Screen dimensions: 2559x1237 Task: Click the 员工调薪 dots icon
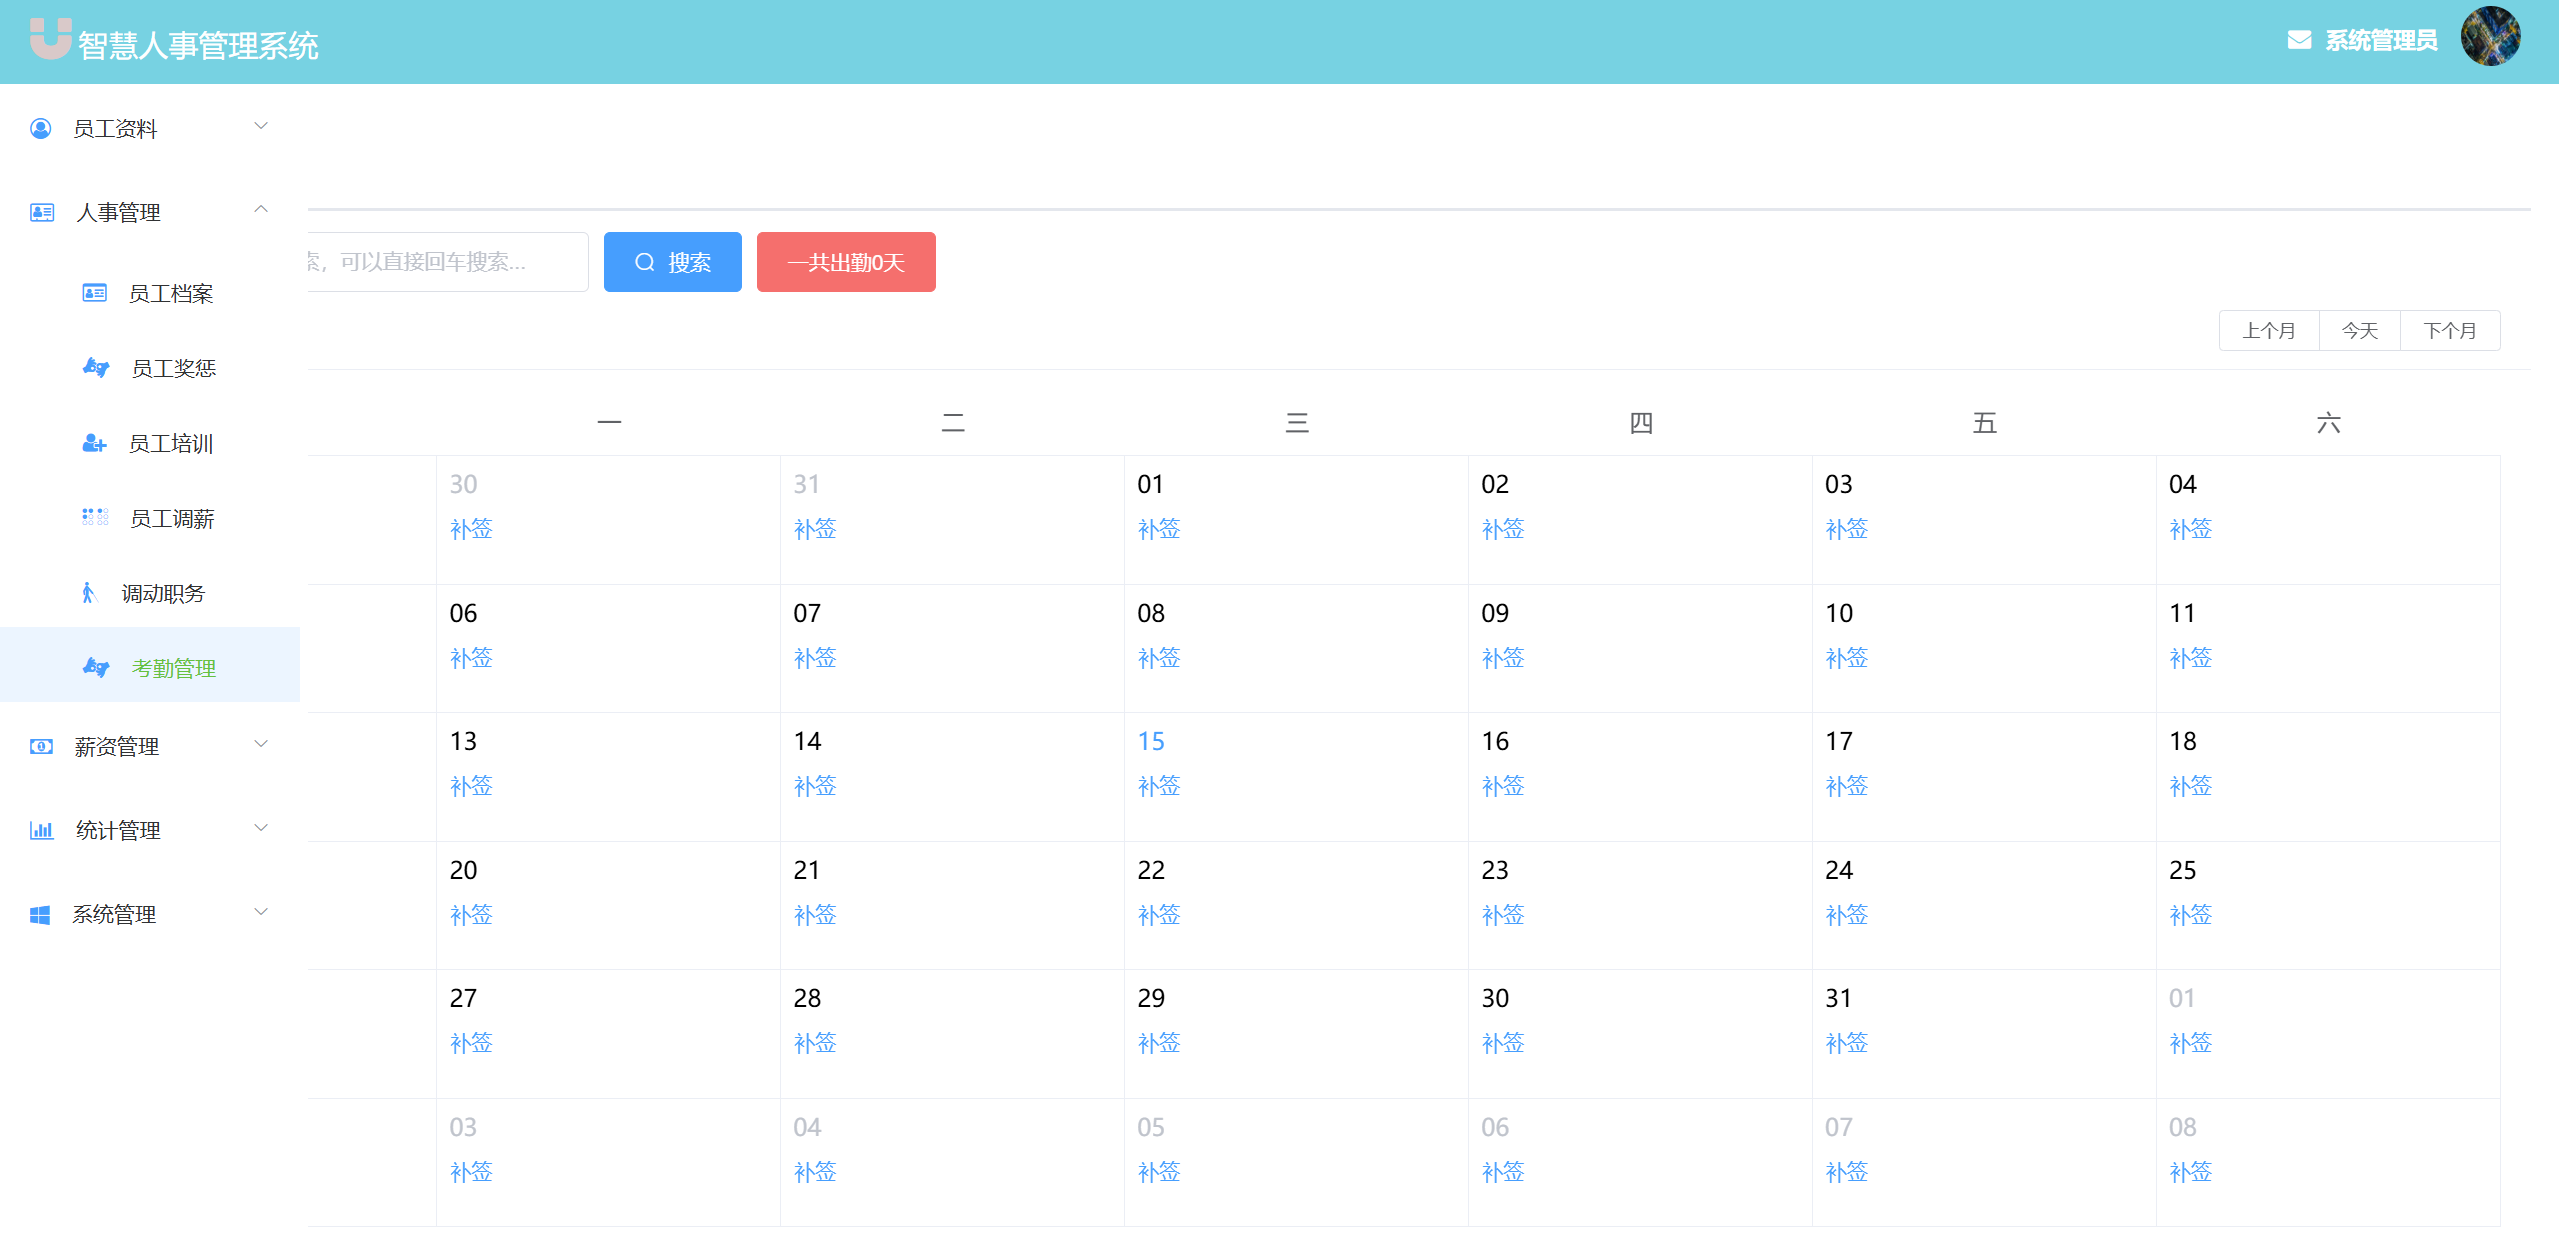[95, 518]
